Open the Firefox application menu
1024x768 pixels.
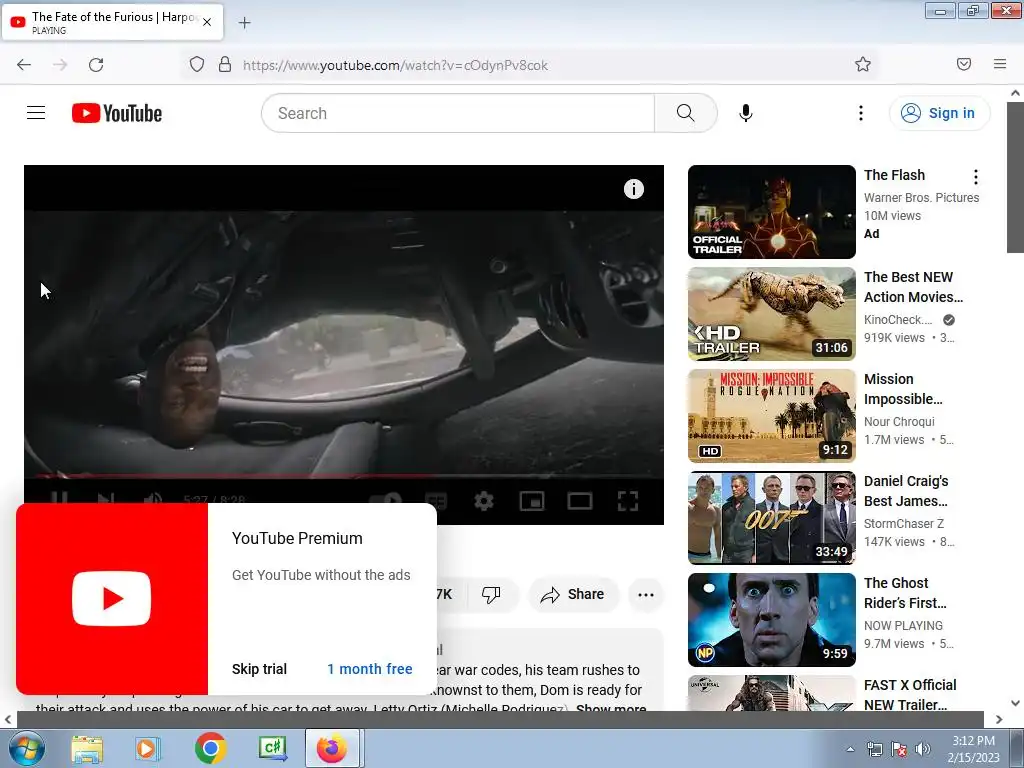1000,64
